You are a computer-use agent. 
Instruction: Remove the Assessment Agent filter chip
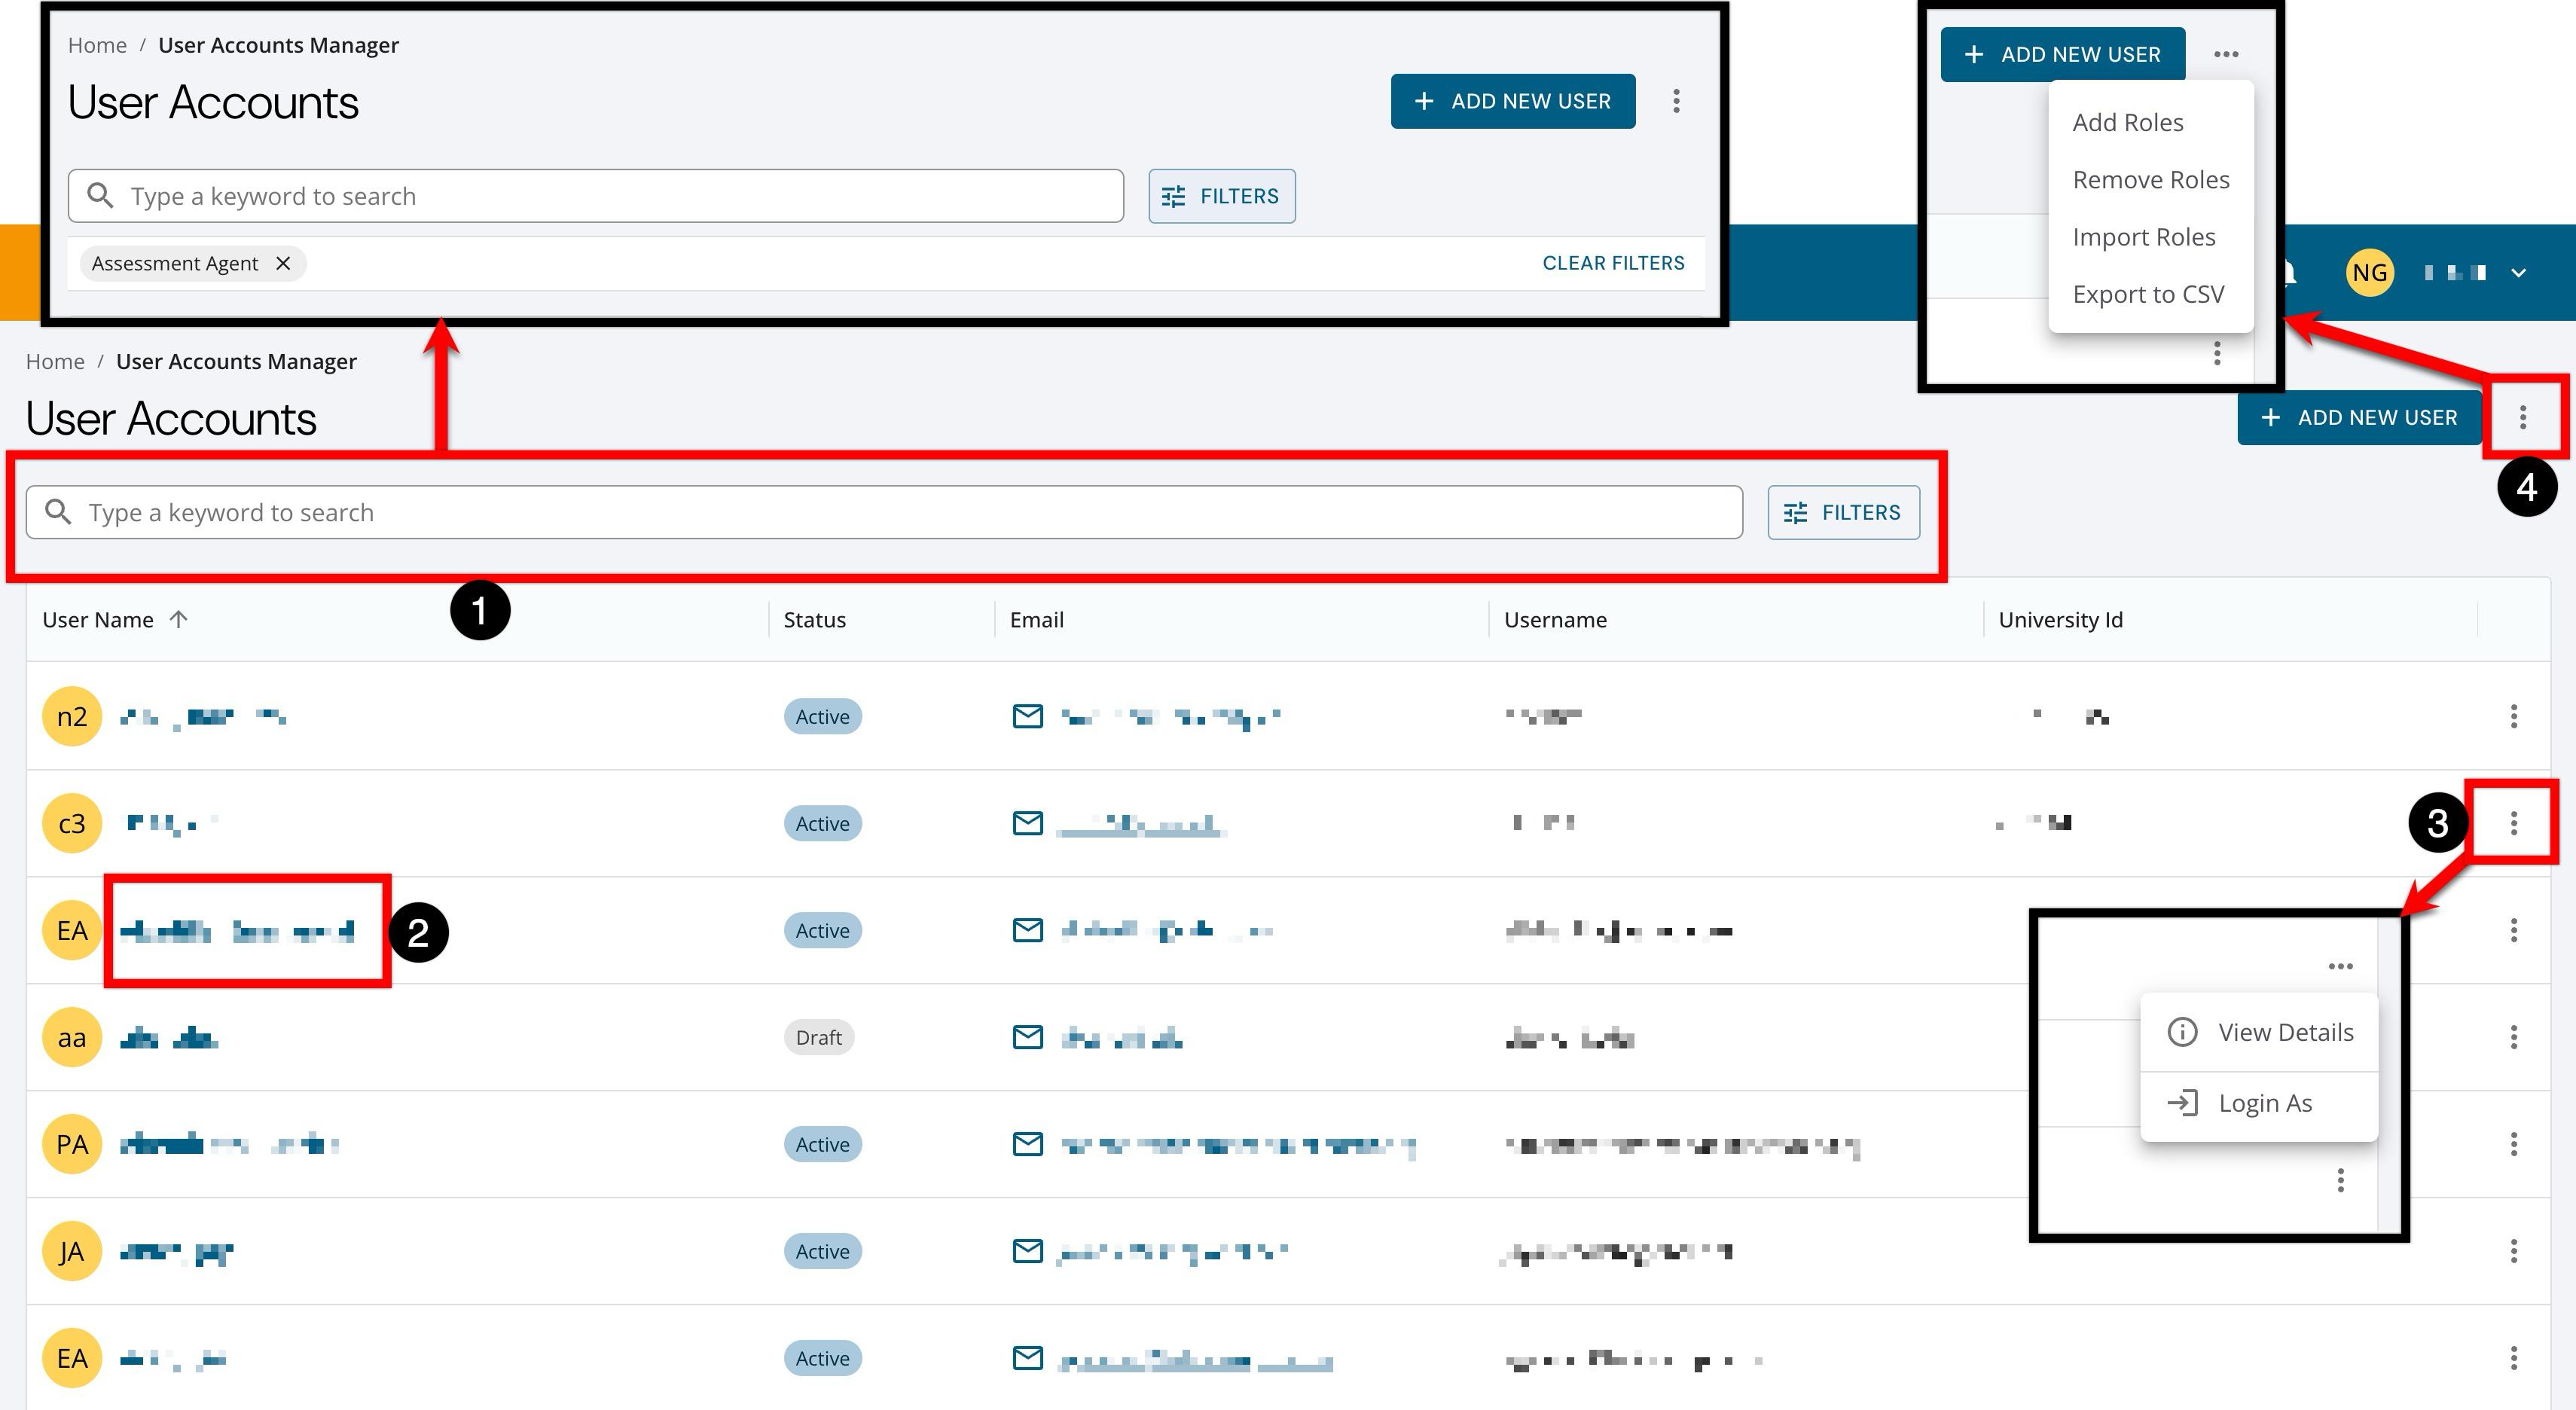[x=283, y=263]
